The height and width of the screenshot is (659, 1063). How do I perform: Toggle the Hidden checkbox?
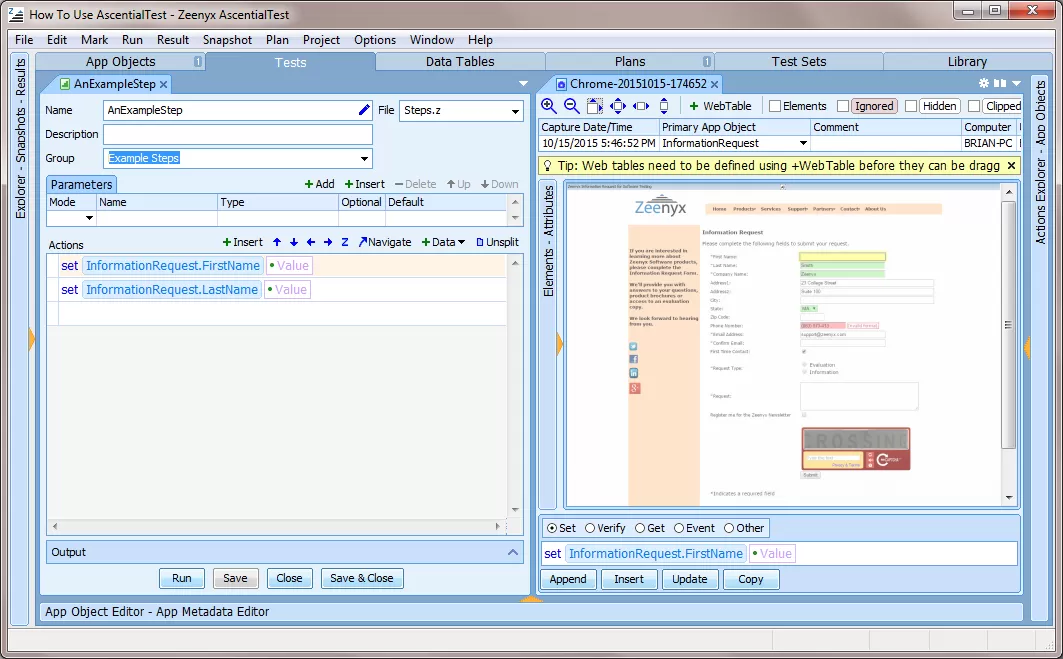(911, 106)
